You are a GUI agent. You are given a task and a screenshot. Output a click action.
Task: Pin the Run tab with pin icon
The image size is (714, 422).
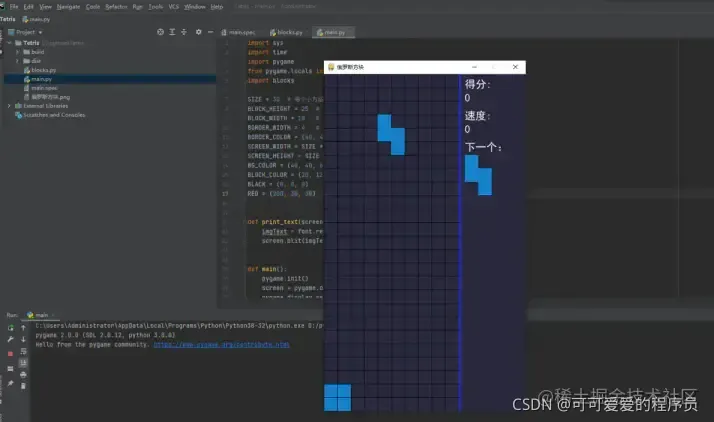pyautogui.click(x=10, y=384)
